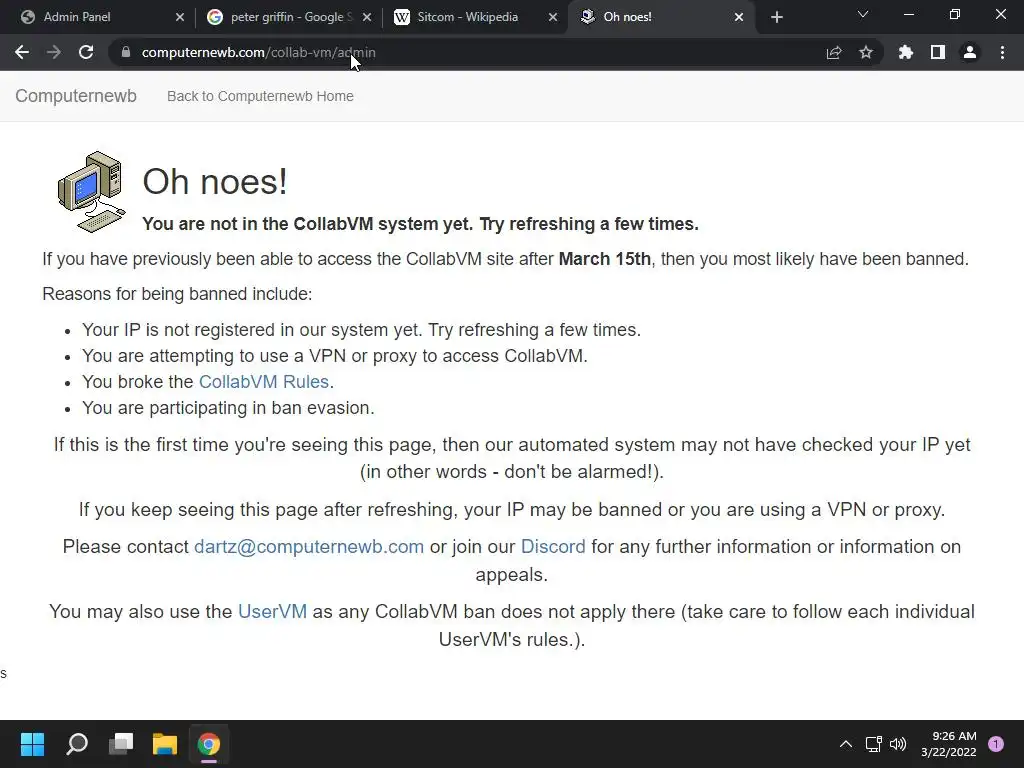Open the network tray icon
The height and width of the screenshot is (768, 1024).
coord(874,744)
